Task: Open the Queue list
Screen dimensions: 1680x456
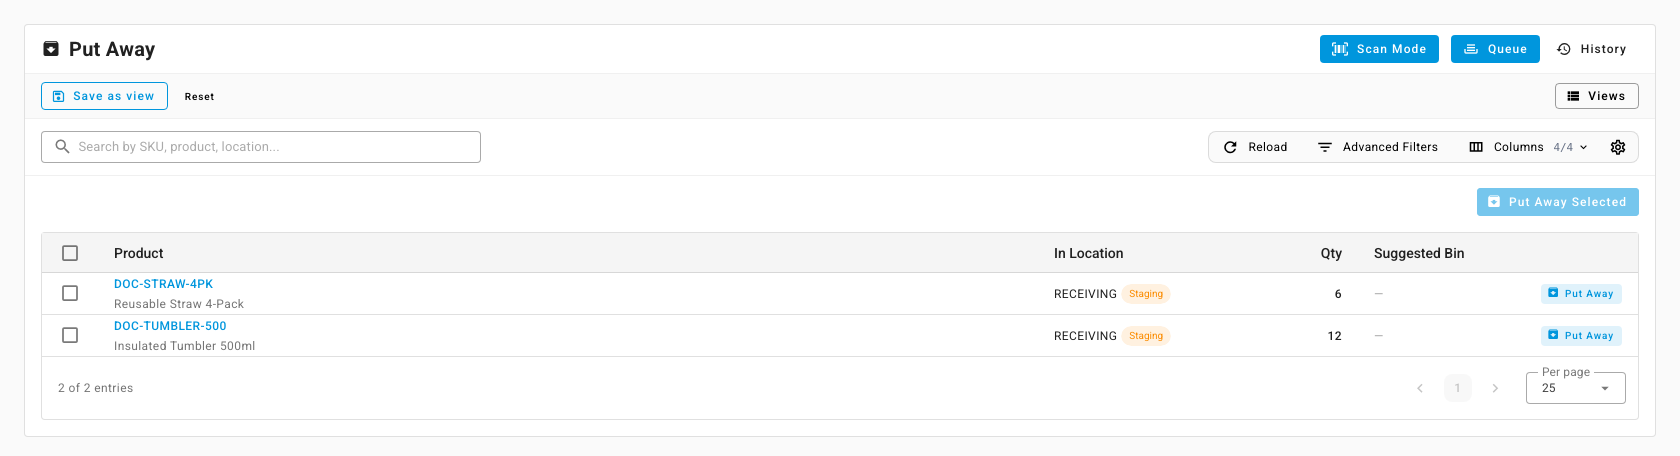Action: [1496, 49]
